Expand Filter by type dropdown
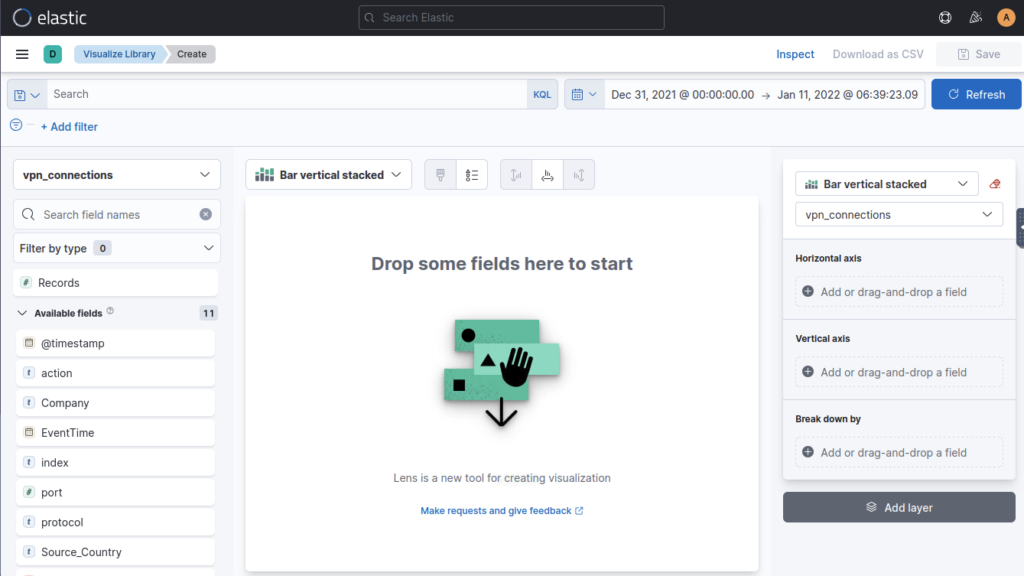The height and width of the screenshot is (576, 1024). [117, 248]
